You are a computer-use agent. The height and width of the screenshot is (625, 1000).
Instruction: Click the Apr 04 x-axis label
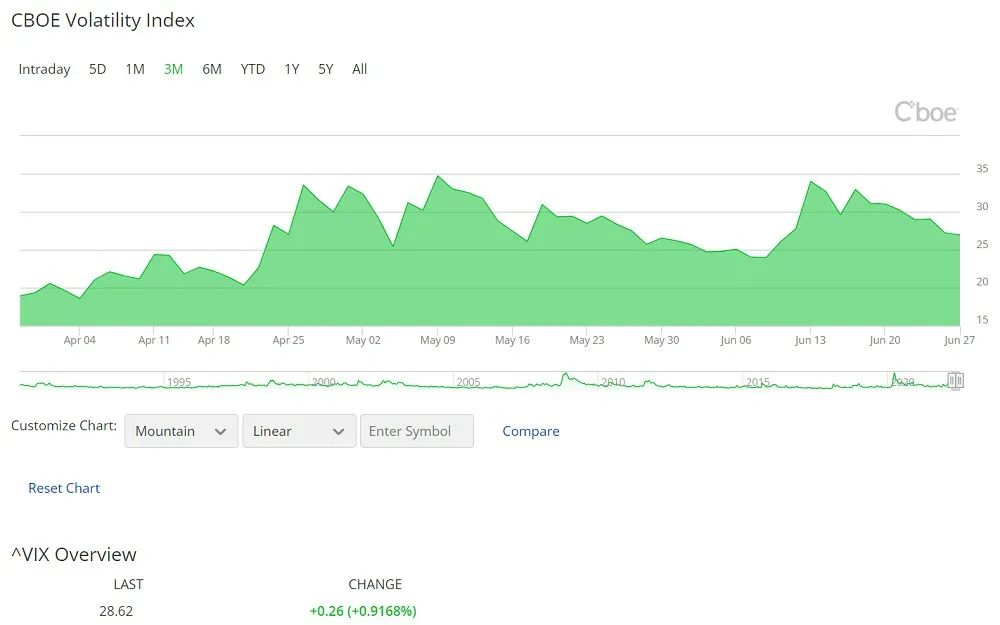(x=80, y=340)
